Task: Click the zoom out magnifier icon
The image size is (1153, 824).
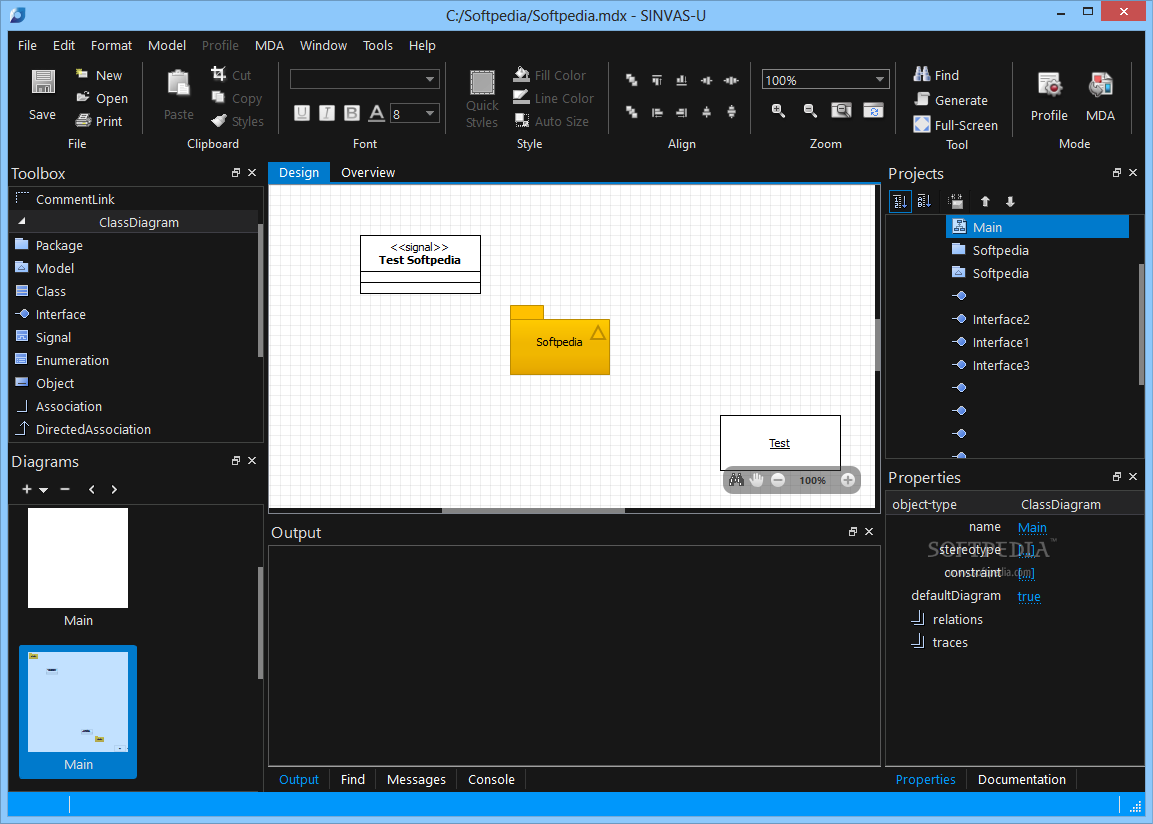Action: click(x=810, y=110)
